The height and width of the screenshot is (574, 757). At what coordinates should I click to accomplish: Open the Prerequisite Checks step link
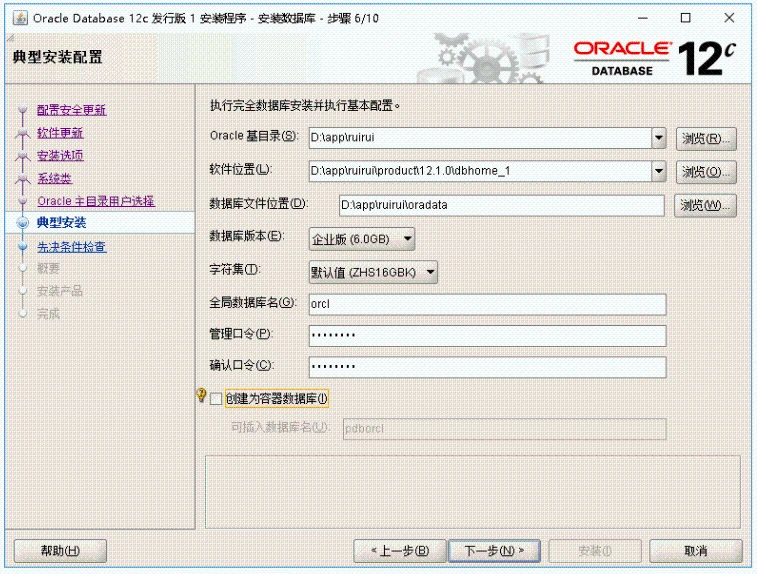(x=71, y=247)
